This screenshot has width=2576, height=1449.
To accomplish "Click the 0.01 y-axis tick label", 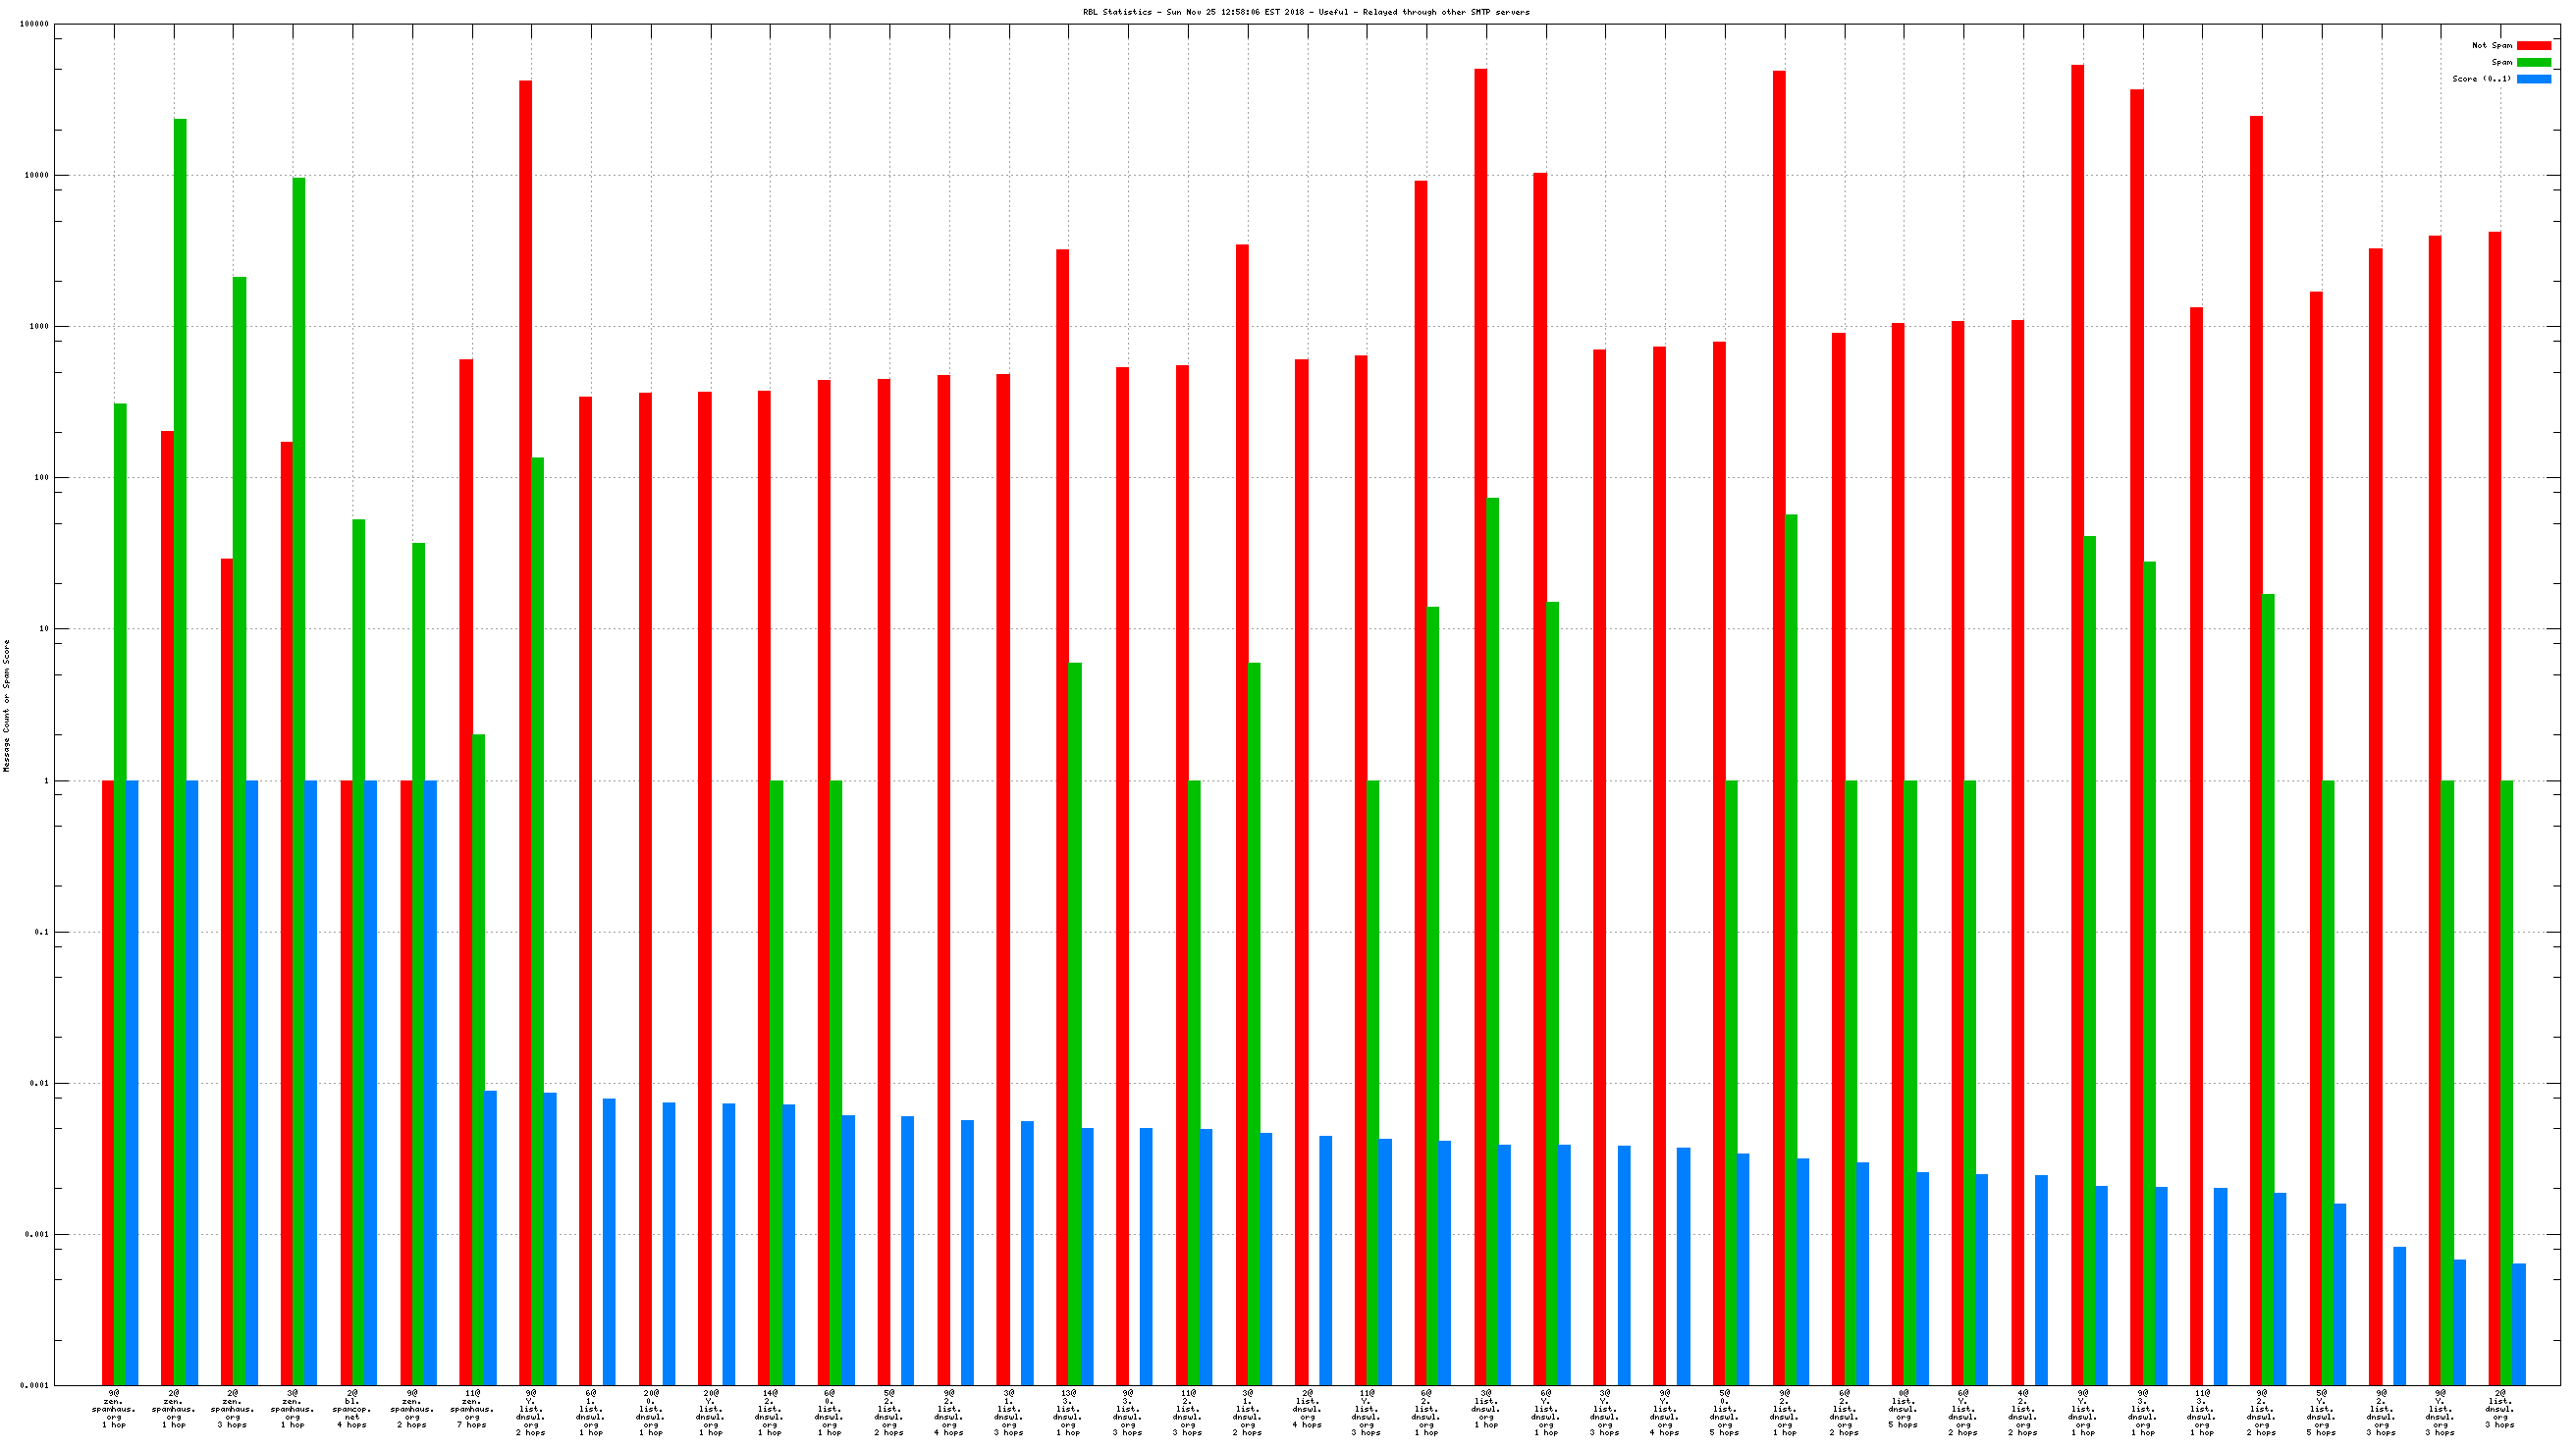I will [38, 1083].
